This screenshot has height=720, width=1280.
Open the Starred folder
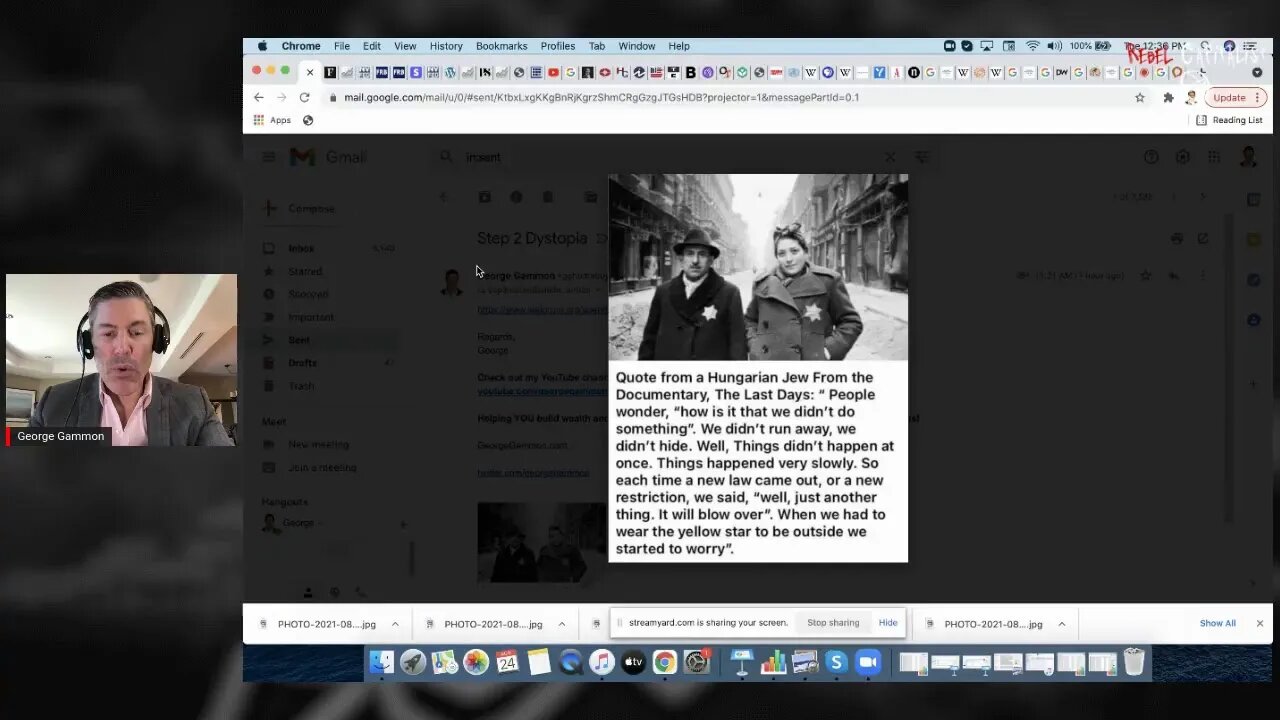pyautogui.click(x=305, y=271)
